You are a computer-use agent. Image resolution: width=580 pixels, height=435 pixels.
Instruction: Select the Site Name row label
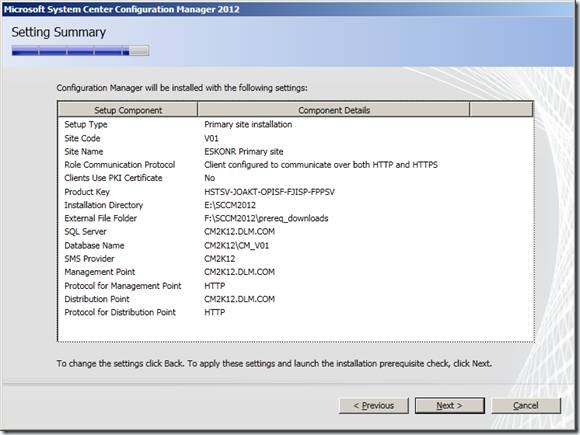(x=84, y=152)
